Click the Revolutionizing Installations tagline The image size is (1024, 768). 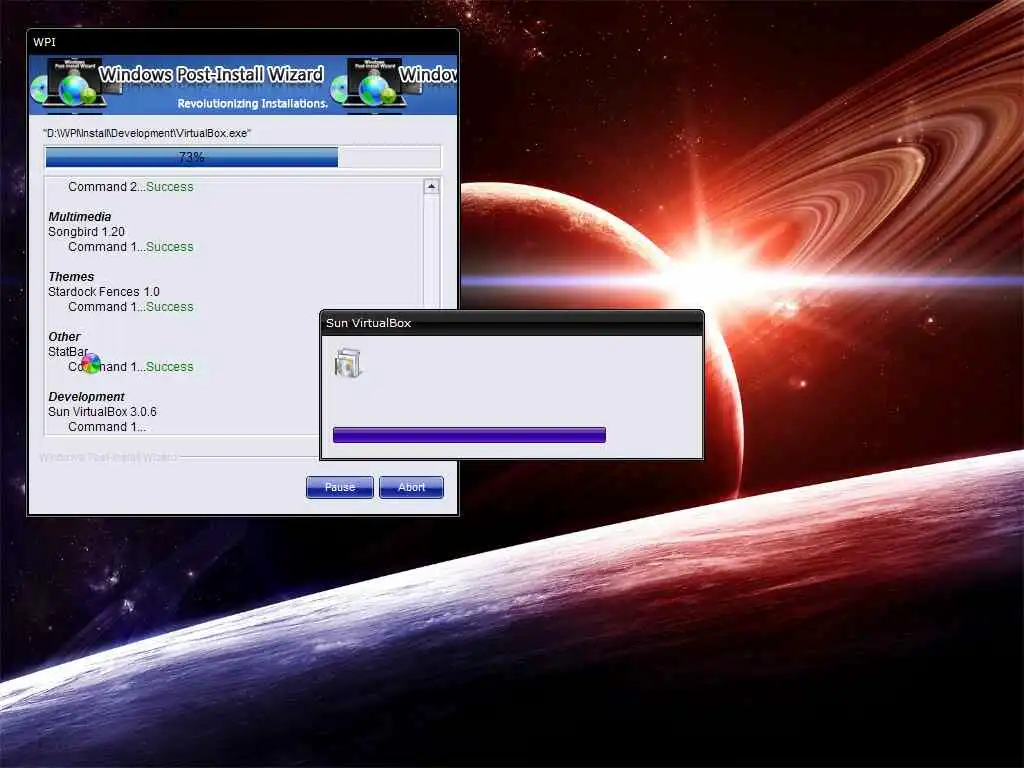point(252,104)
